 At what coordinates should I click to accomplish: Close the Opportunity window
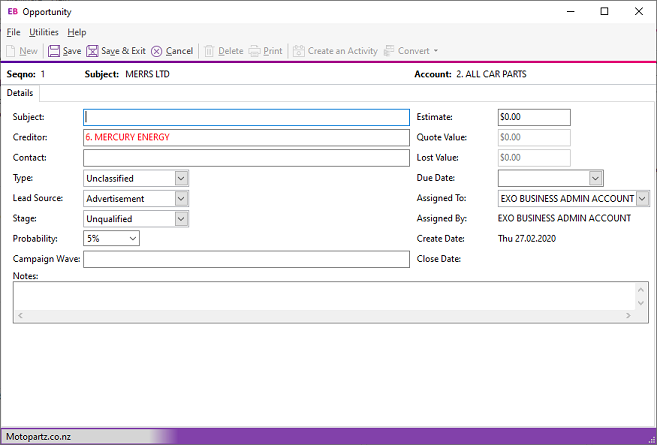click(x=639, y=11)
